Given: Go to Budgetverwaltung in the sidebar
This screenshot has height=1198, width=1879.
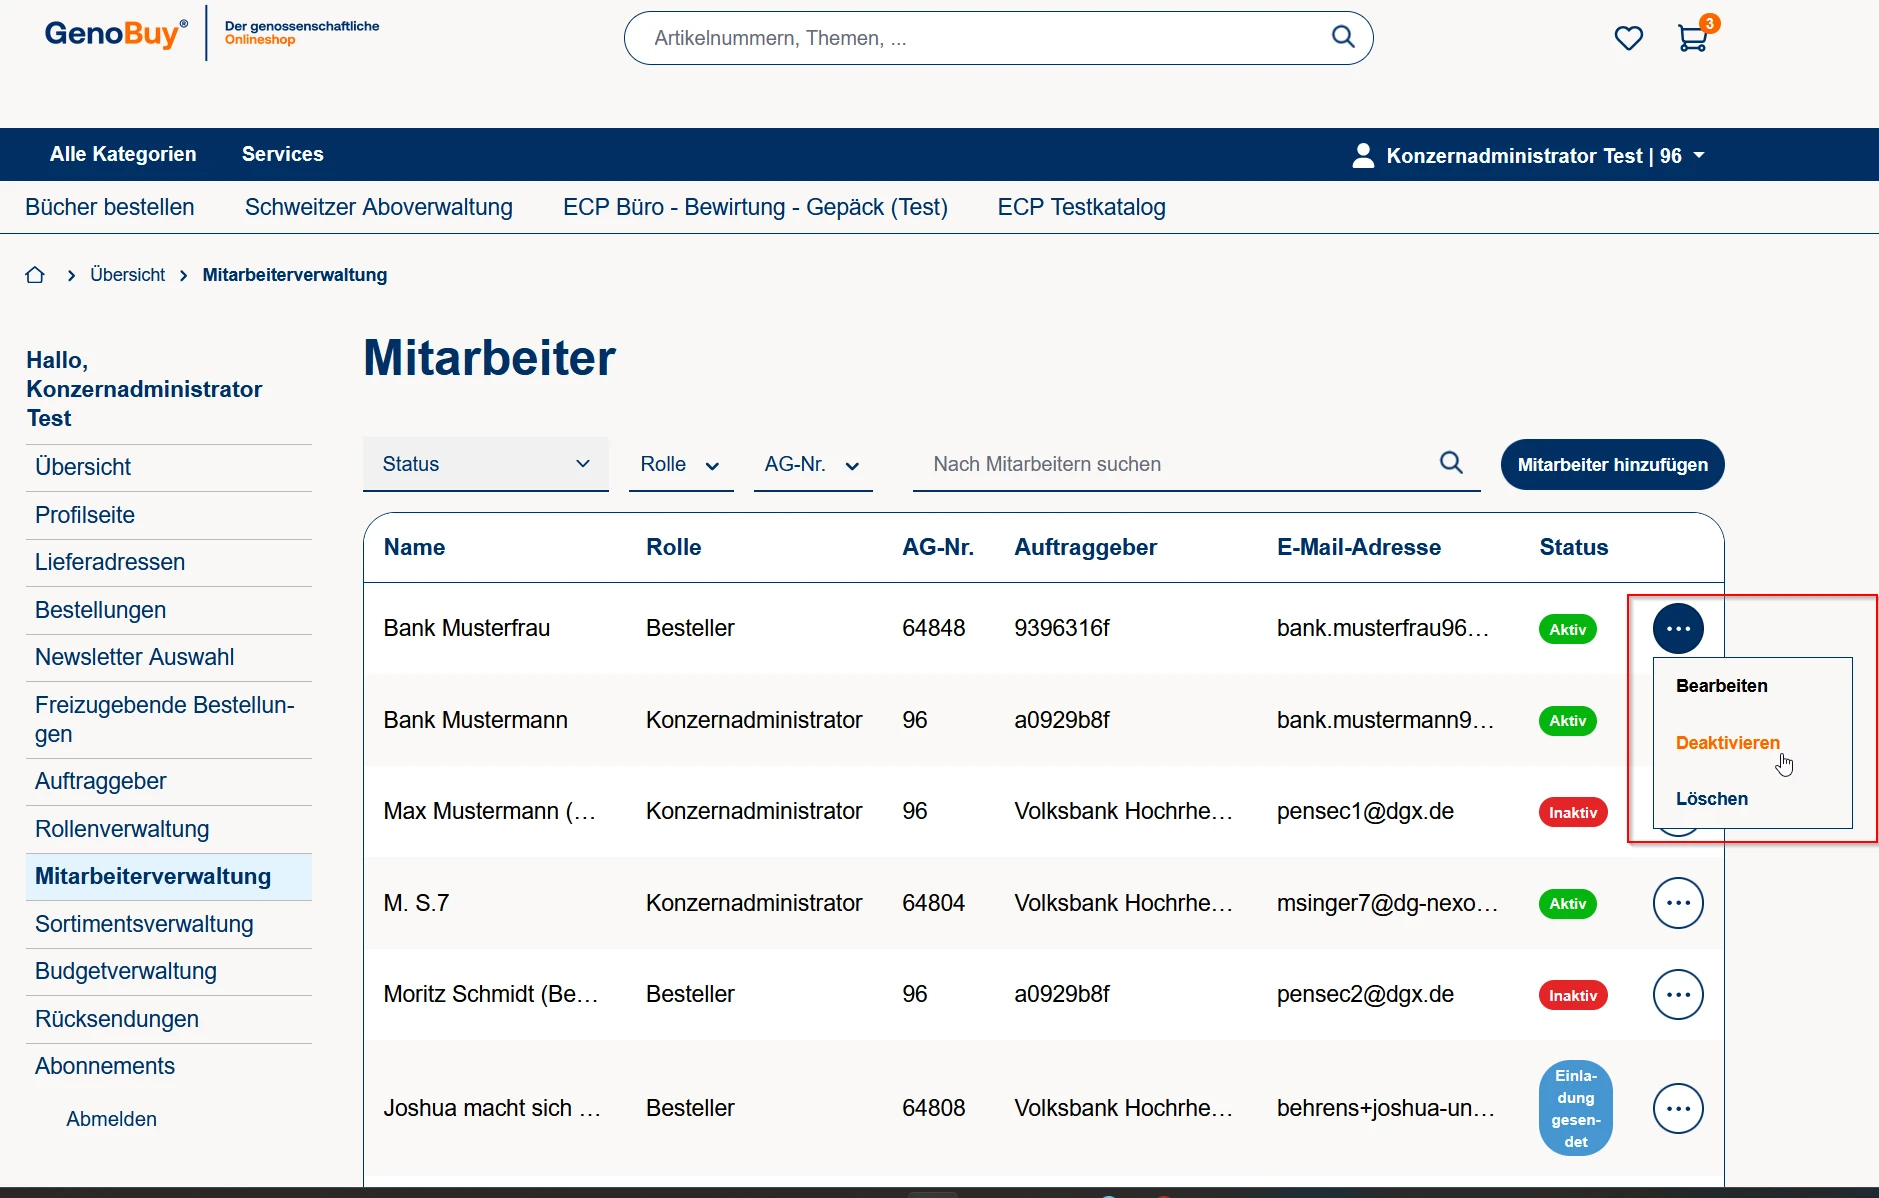Looking at the screenshot, I should (x=126, y=971).
